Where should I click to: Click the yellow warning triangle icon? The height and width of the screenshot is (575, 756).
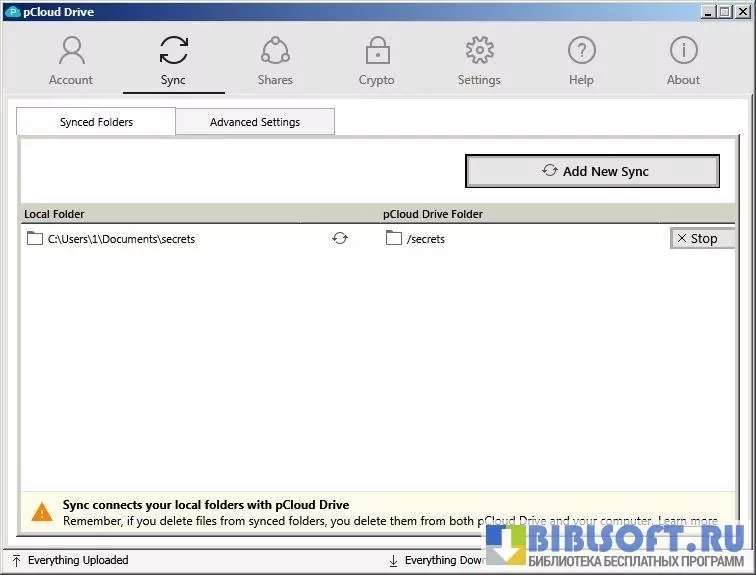(41, 512)
